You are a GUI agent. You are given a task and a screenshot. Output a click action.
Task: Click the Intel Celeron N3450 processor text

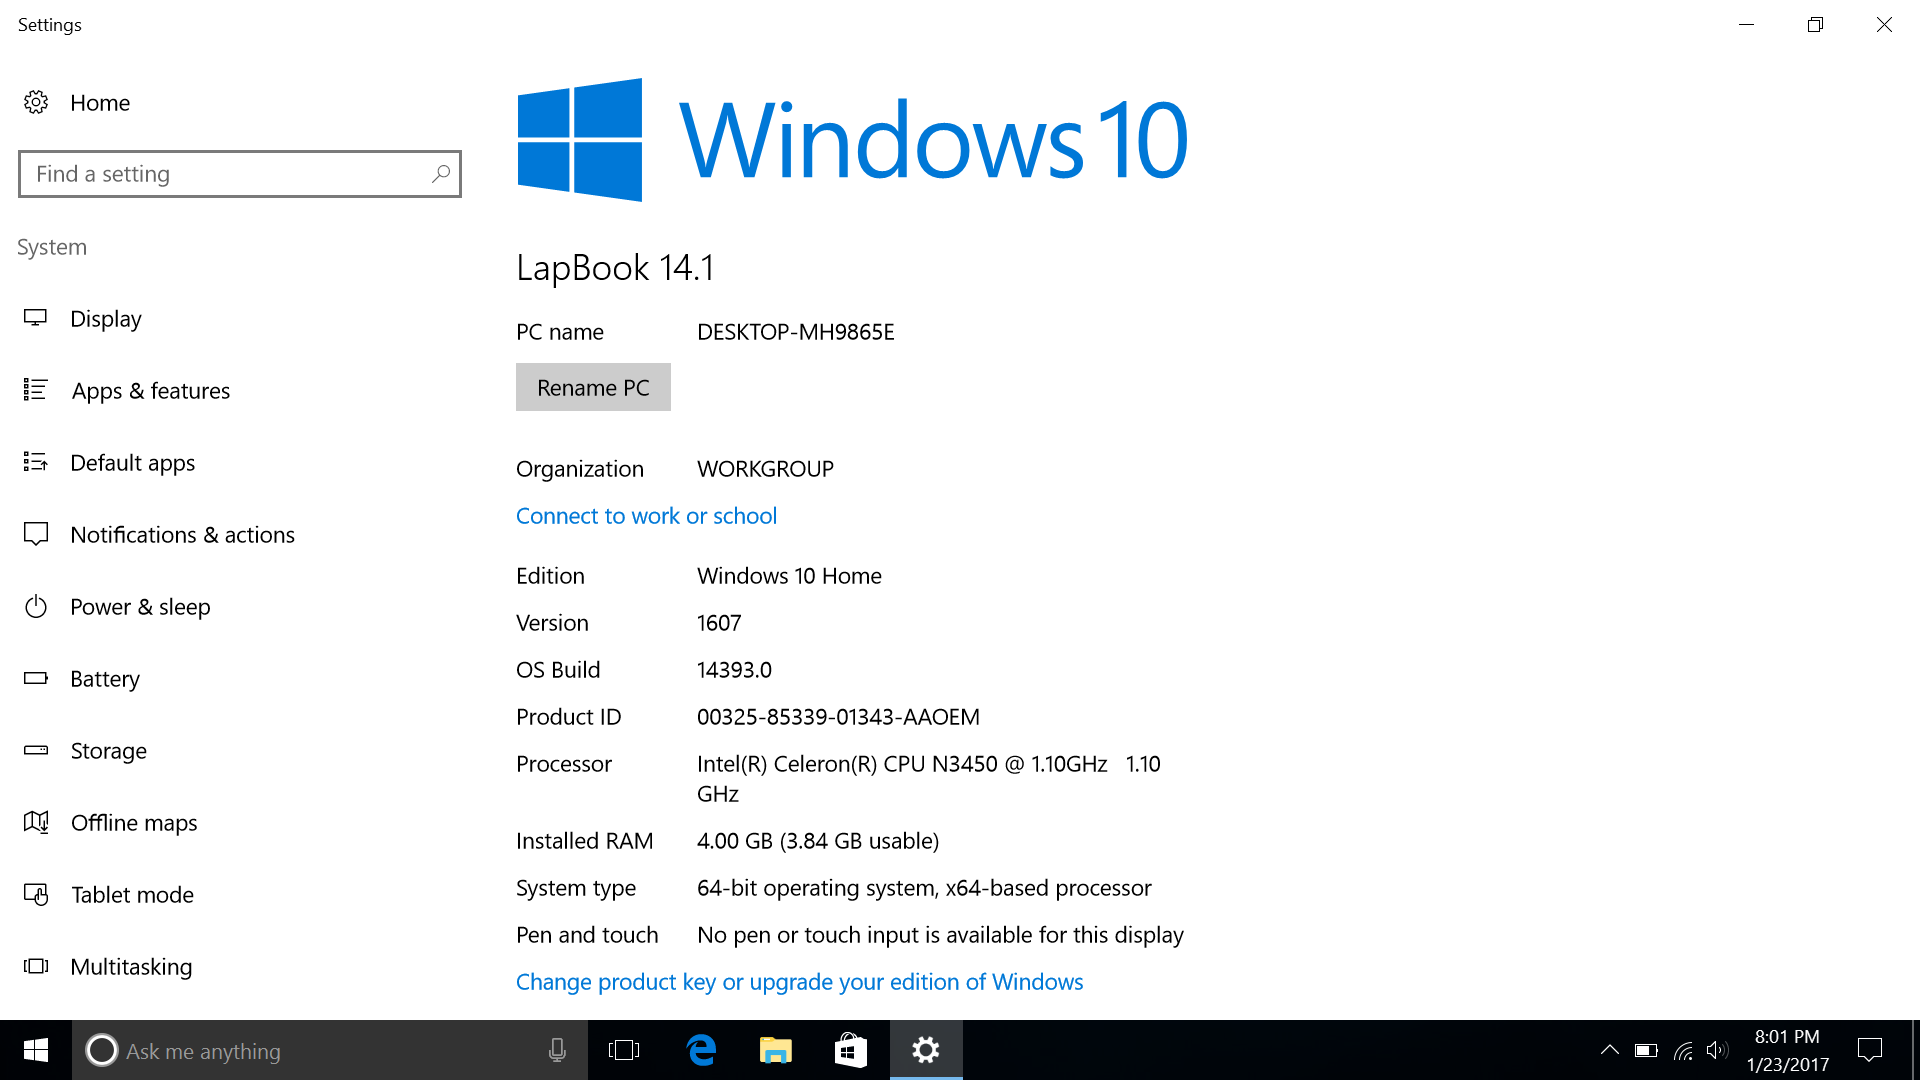click(x=928, y=779)
